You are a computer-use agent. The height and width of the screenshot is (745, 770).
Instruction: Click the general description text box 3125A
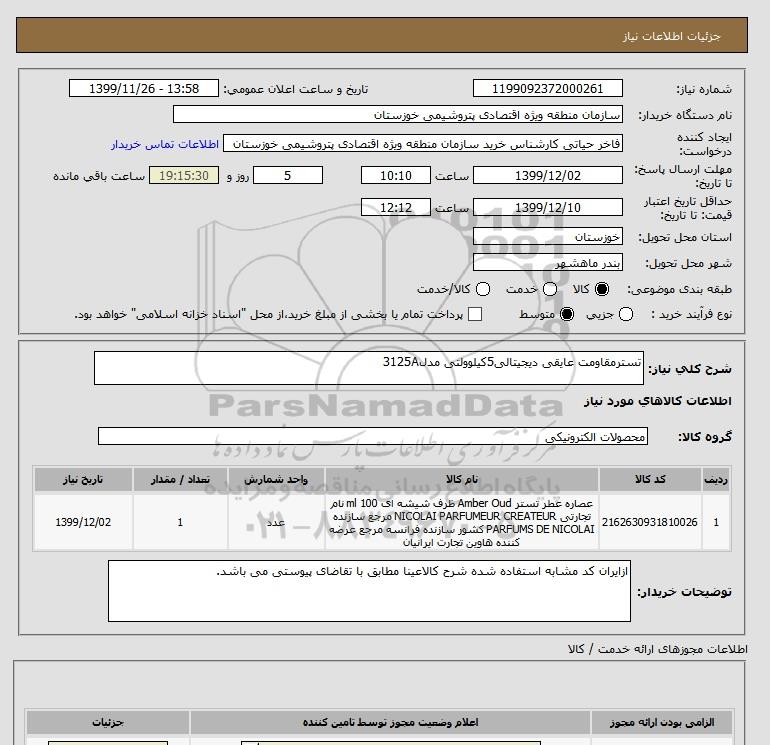(x=369, y=368)
